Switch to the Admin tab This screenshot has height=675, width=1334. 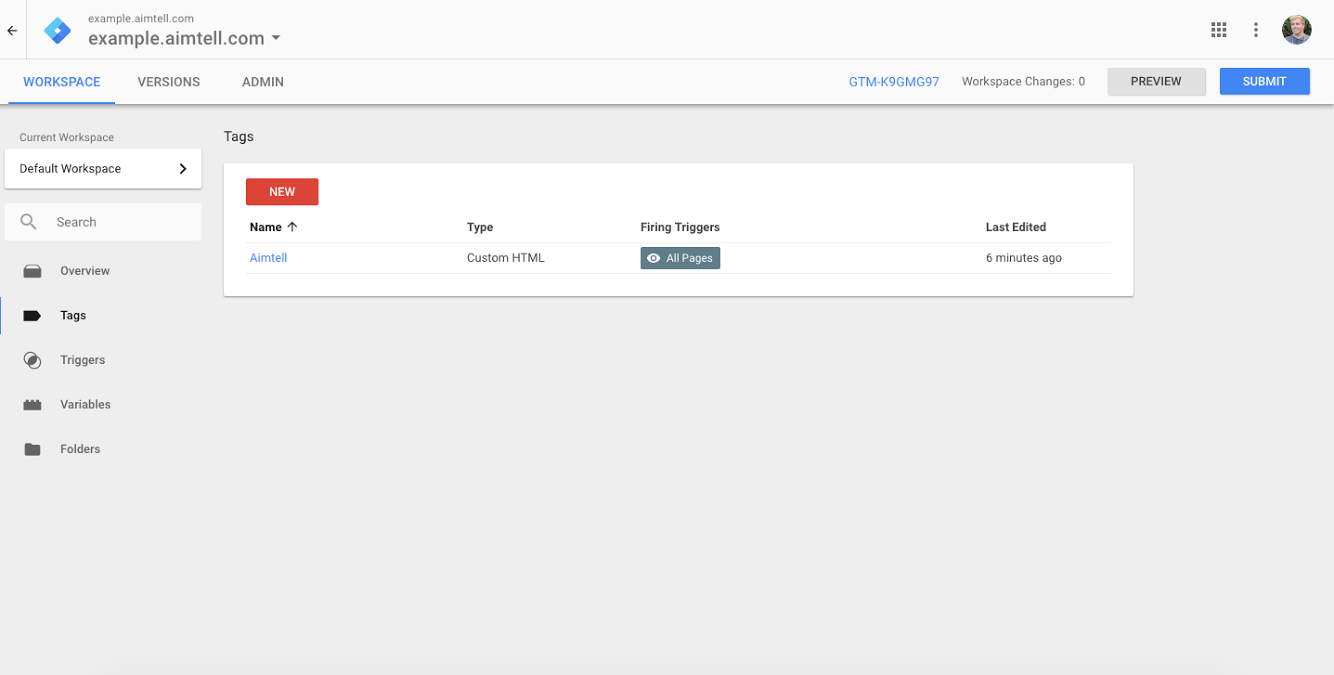click(x=263, y=82)
